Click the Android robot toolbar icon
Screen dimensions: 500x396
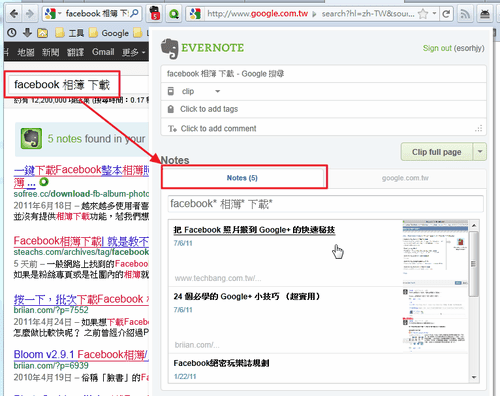pos(485,14)
